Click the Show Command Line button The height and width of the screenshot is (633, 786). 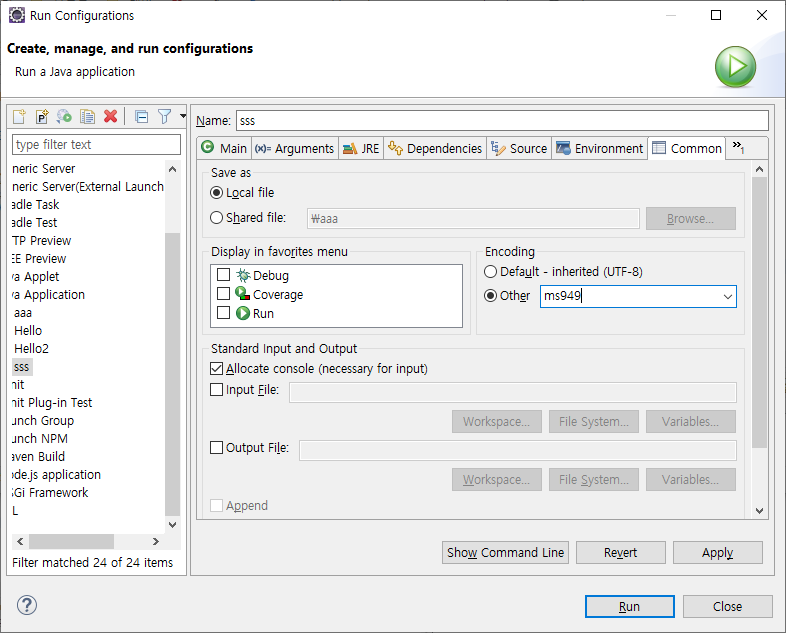(x=505, y=552)
